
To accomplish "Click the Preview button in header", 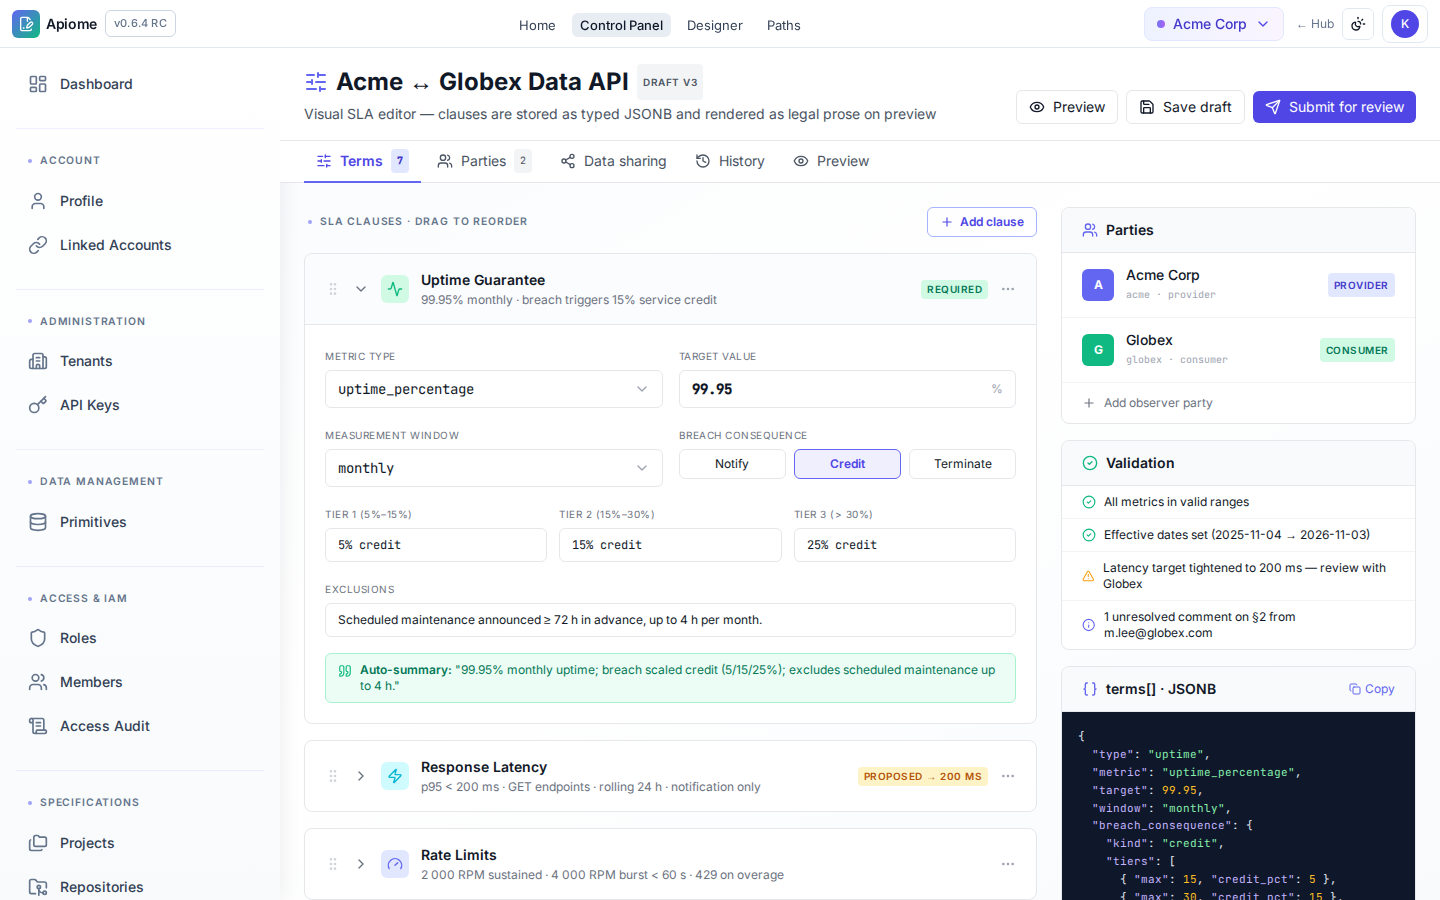I will click(1067, 107).
